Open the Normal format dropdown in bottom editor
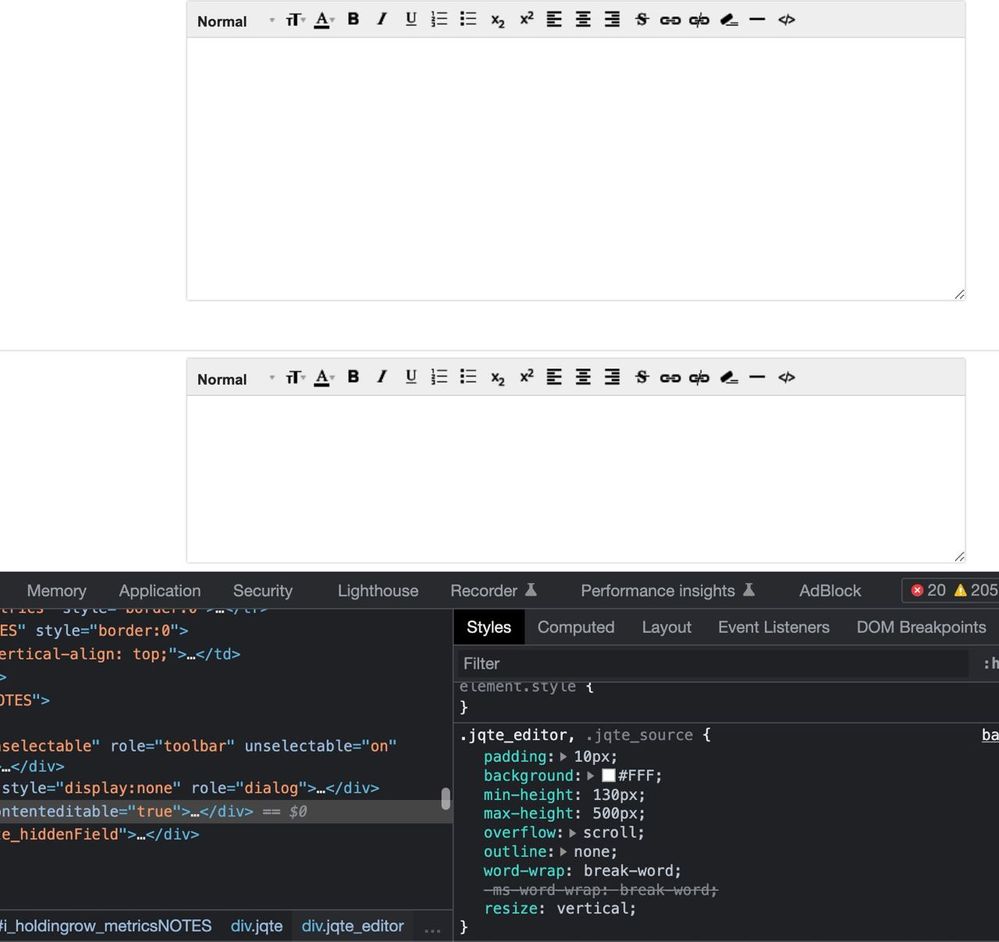This screenshot has width=999, height=942. point(235,378)
